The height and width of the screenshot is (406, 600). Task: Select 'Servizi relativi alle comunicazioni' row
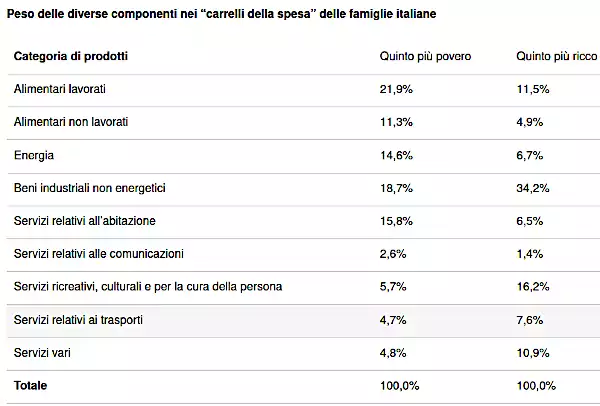pos(303,255)
